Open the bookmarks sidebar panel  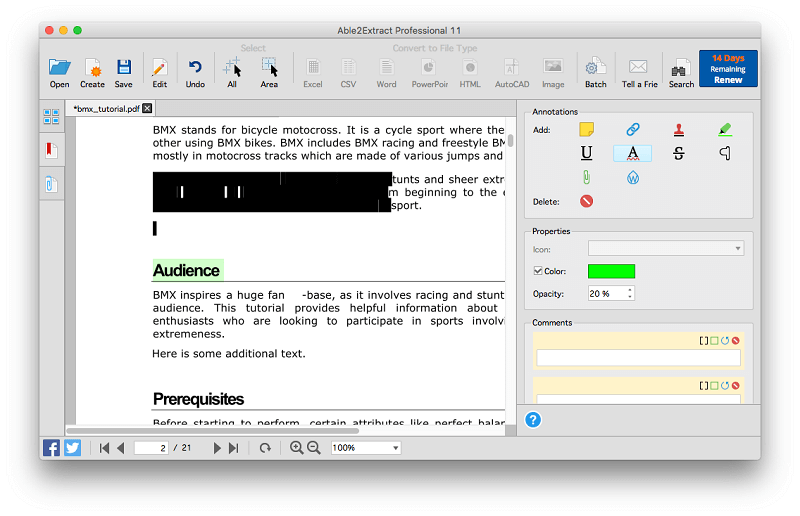coord(52,150)
